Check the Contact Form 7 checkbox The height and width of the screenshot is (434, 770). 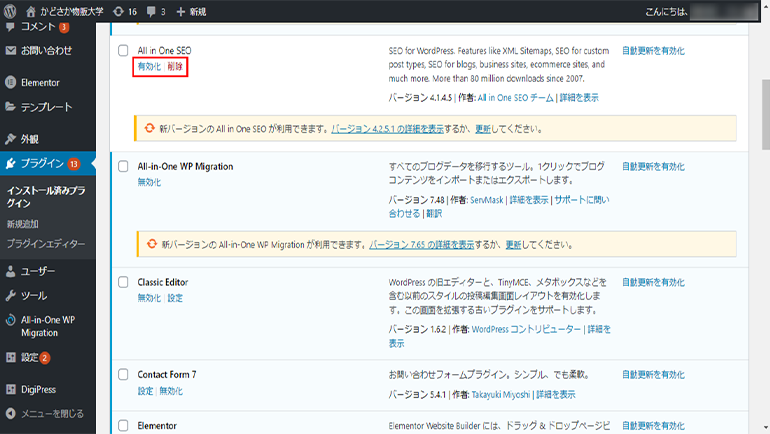tap(123, 375)
